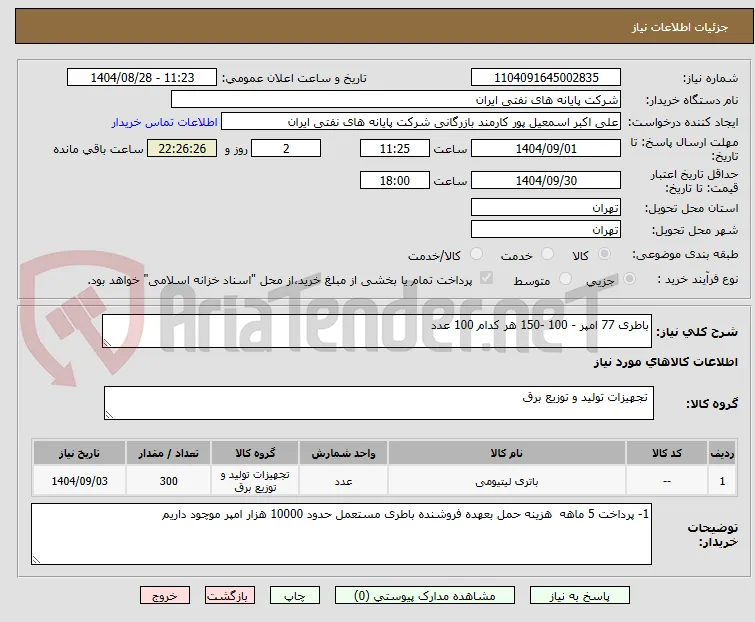The image size is (755, 622).
Task: Select the خدمت radio button
Action: (547, 254)
